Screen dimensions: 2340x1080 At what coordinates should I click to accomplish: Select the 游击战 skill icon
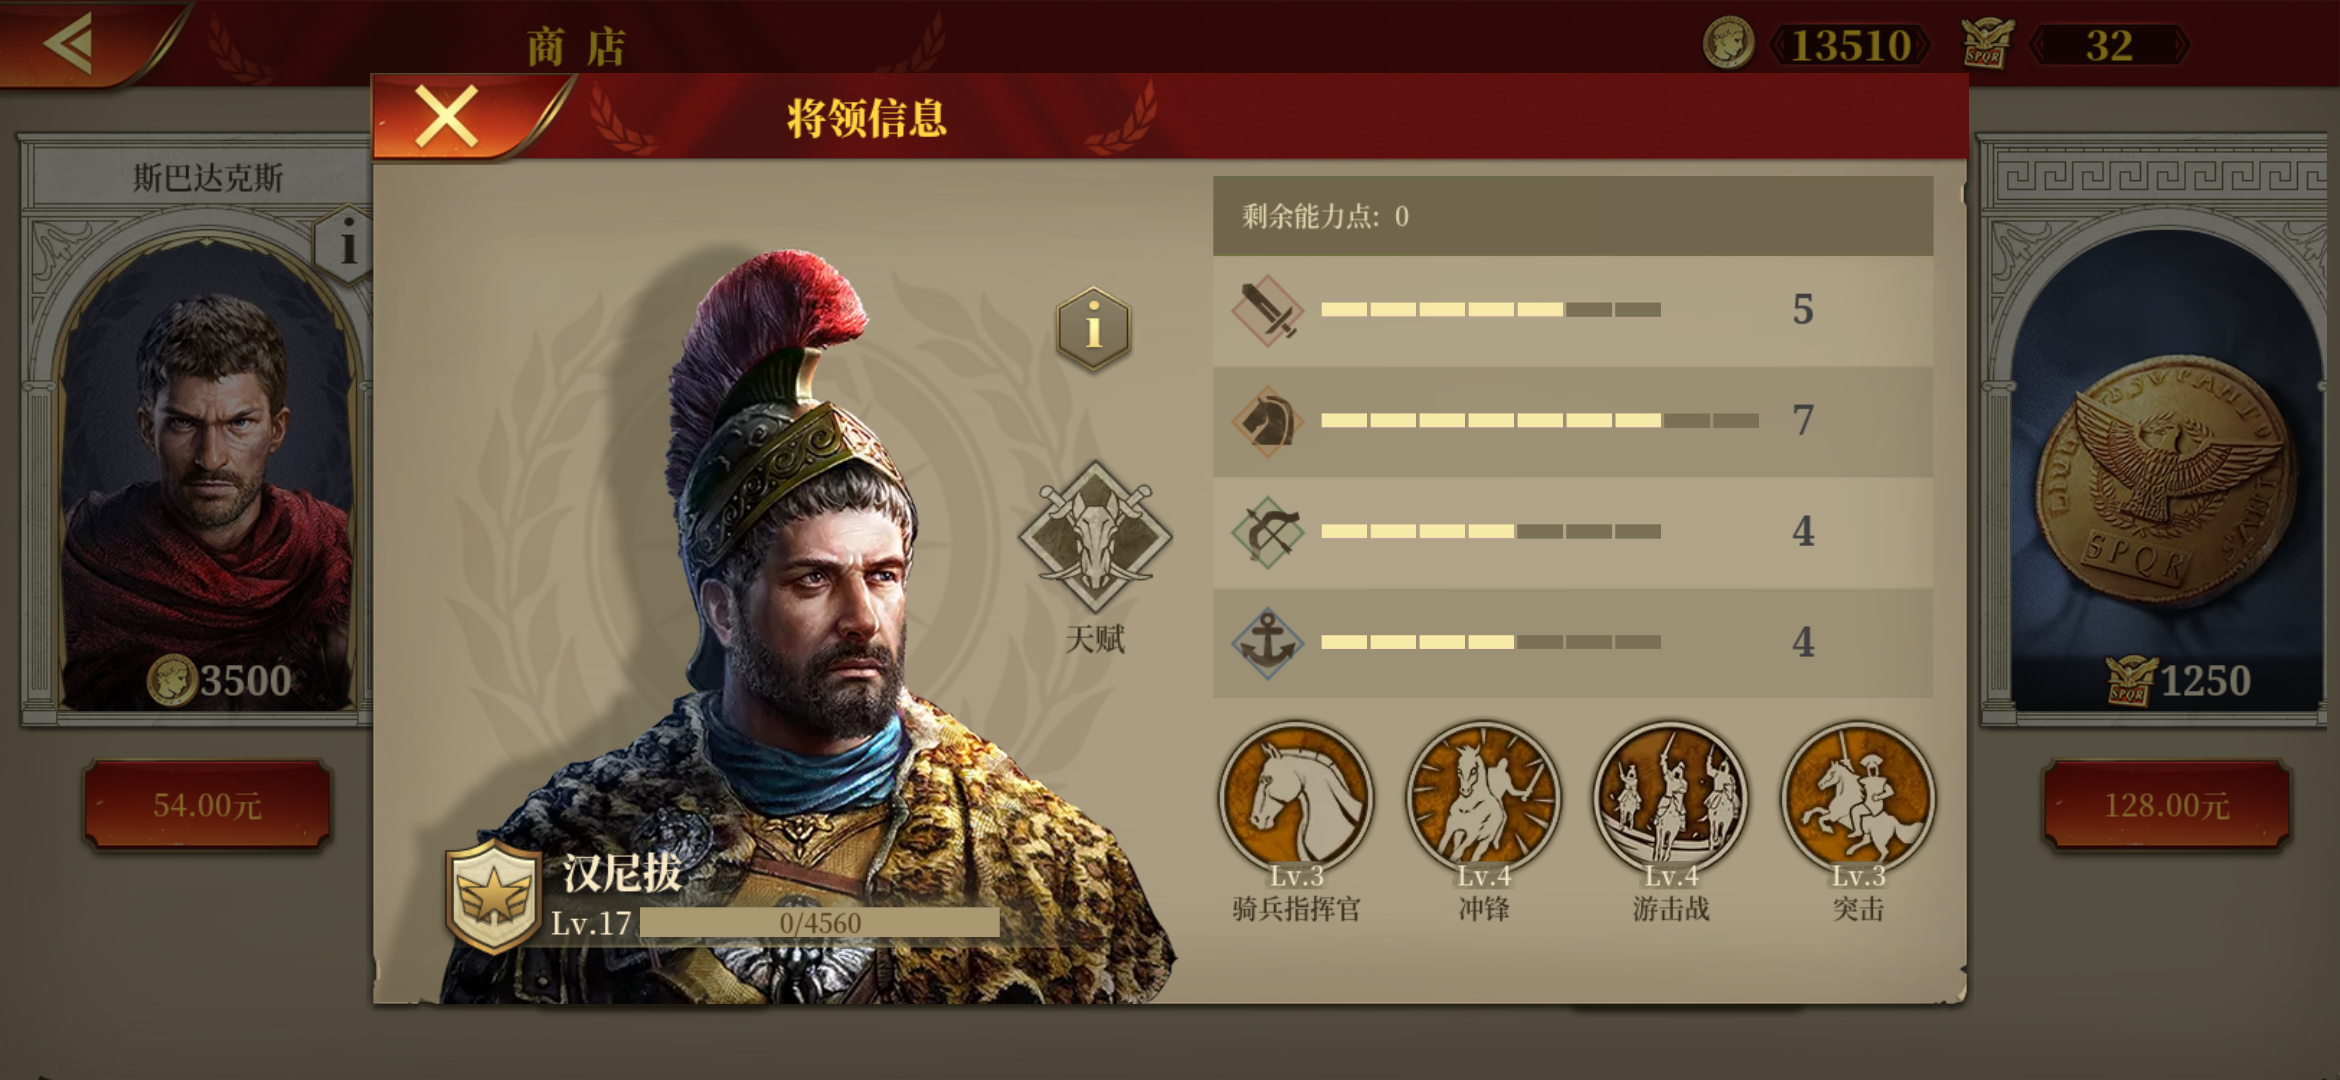click(x=1670, y=799)
